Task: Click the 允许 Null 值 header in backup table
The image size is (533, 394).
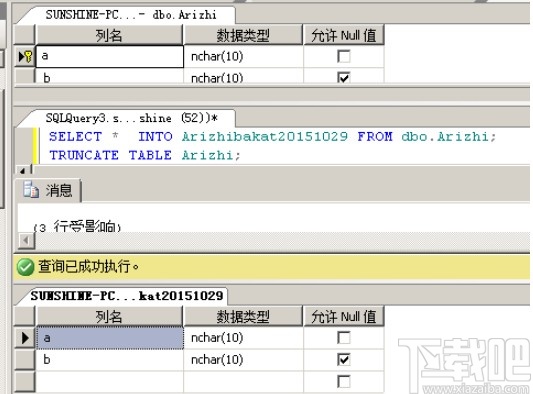Action: [x=344, y=316]
